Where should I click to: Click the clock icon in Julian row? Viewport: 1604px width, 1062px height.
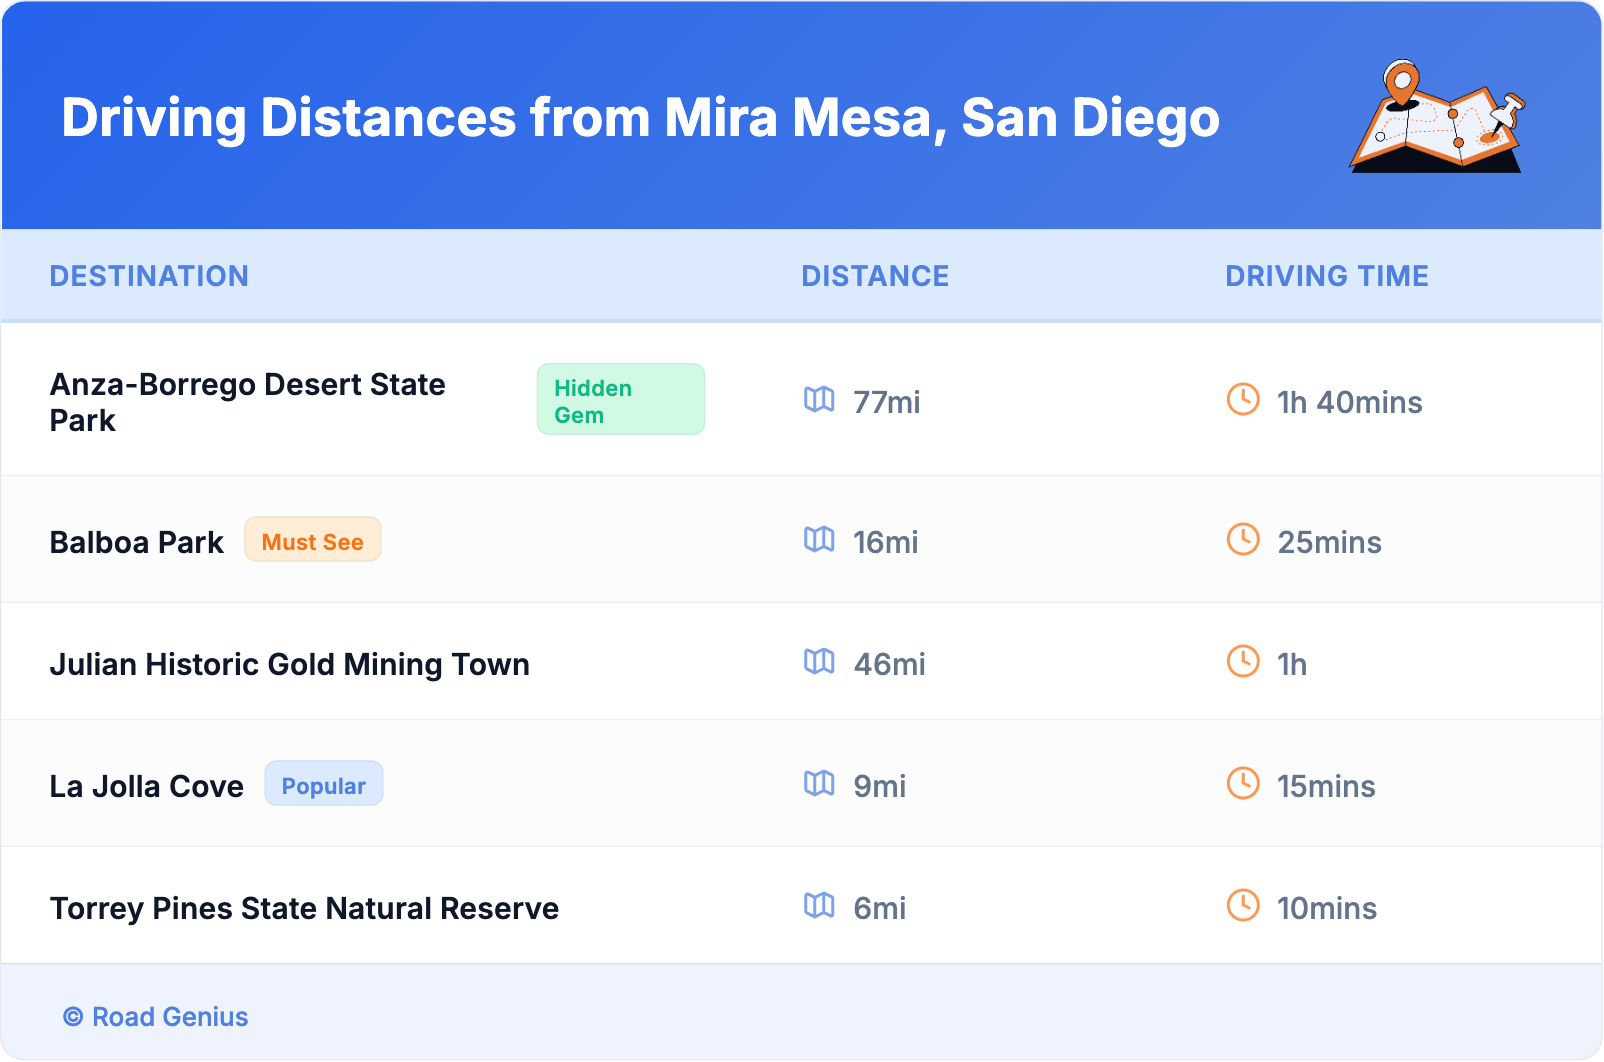coord(1243,662)
